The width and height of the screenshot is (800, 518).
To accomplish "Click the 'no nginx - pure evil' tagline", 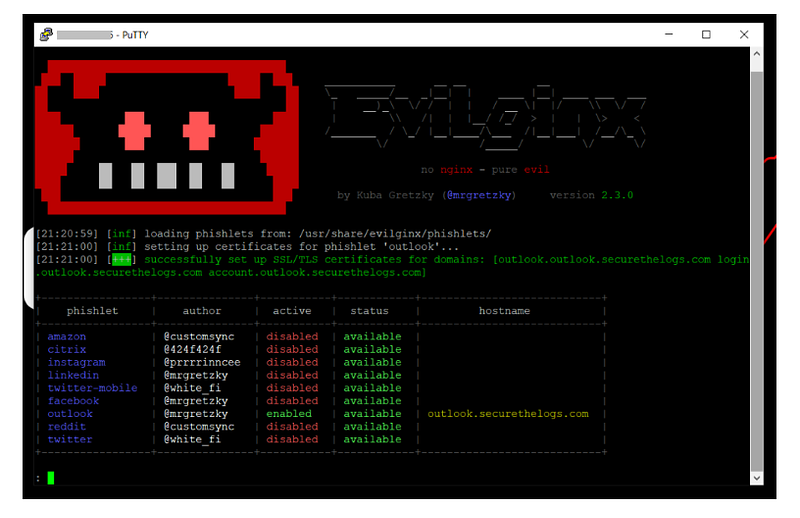I will 485,169.
